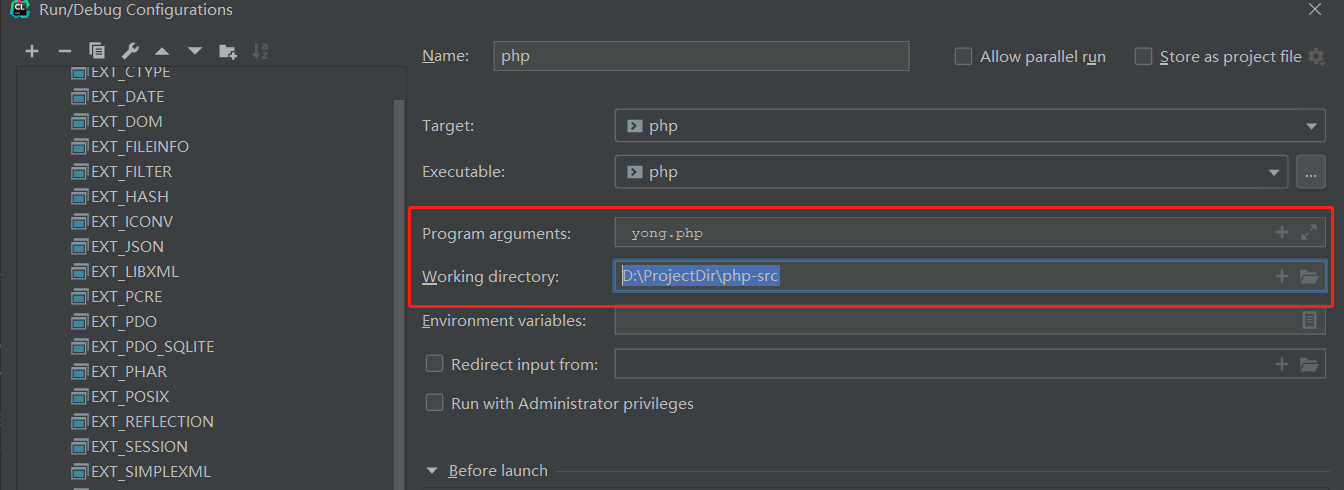The width and height of the screenshot is (1344, 490).
Task: Collapse the Before launch section
Action: 433,471
